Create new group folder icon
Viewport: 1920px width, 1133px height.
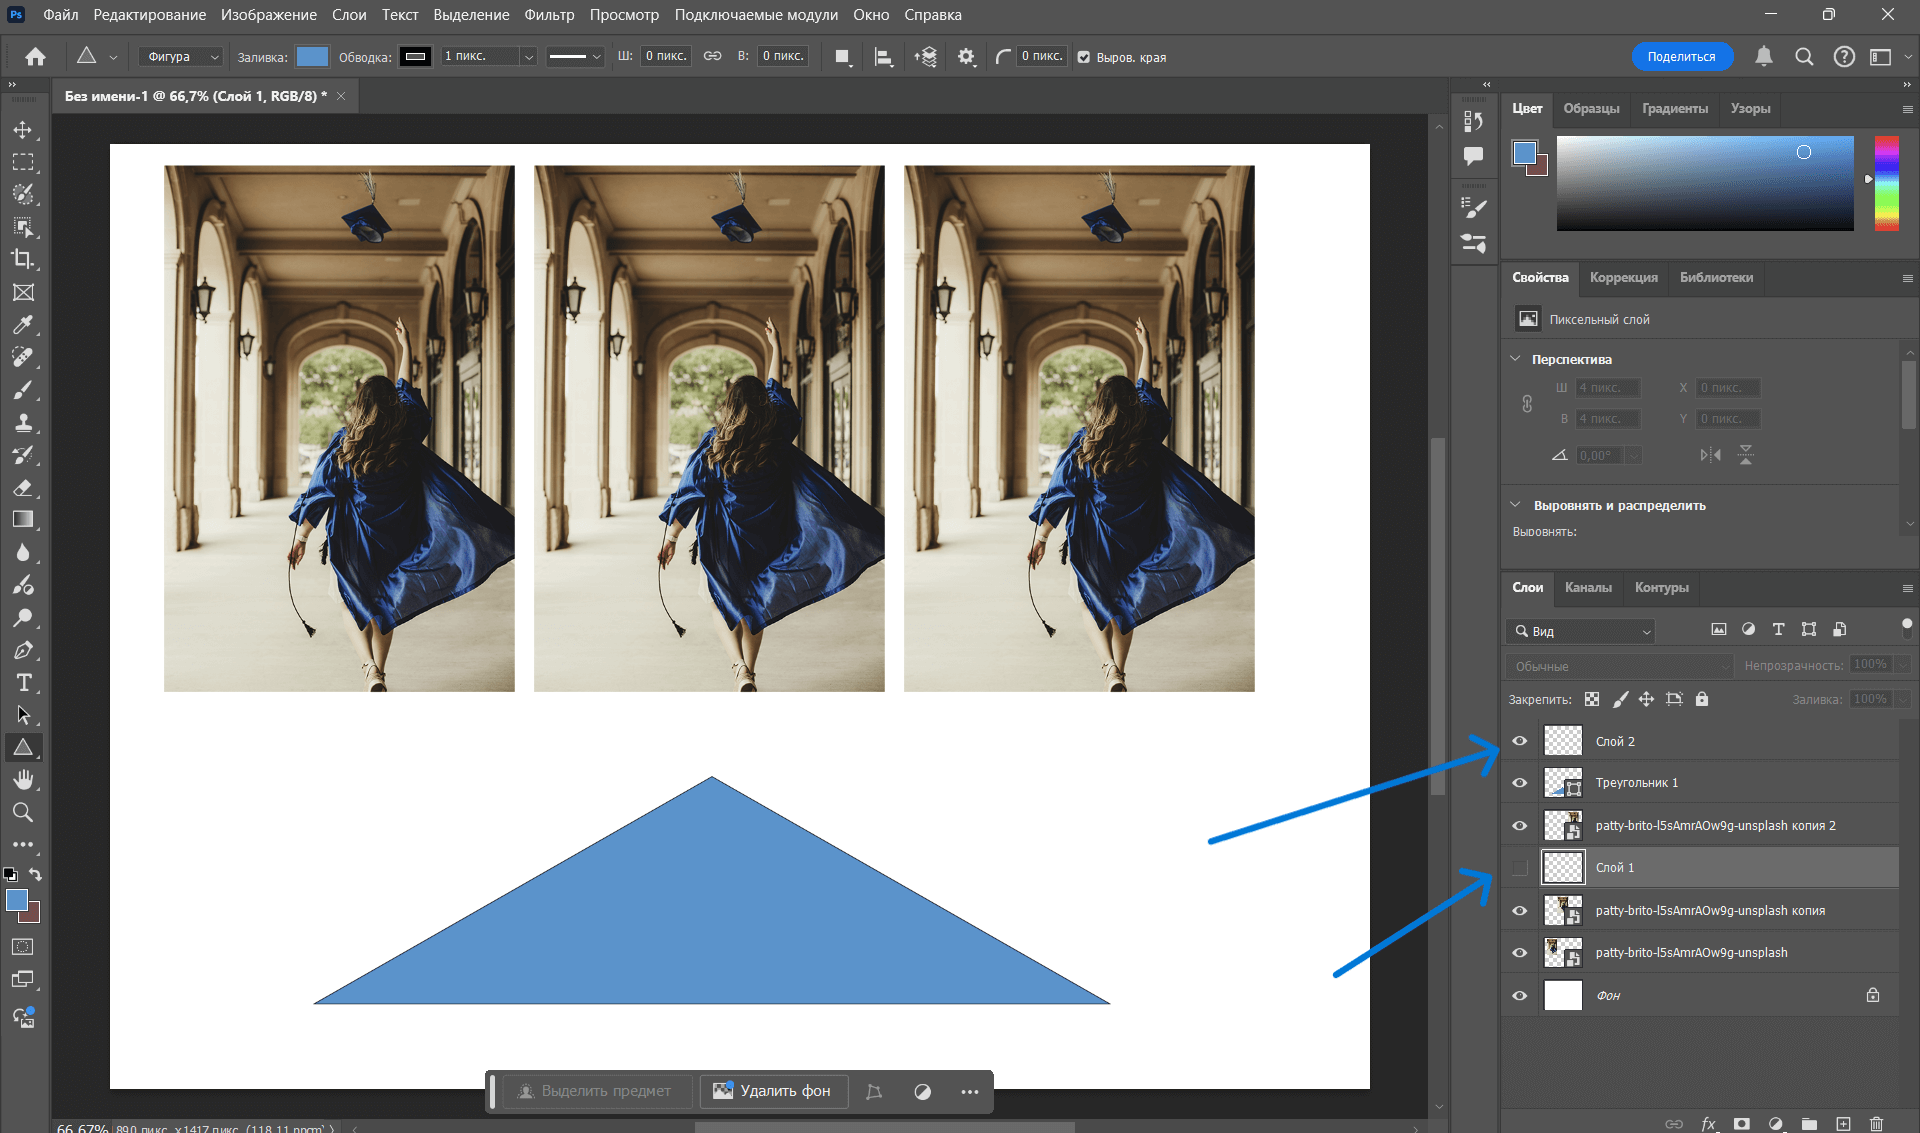(1809, 1124)
